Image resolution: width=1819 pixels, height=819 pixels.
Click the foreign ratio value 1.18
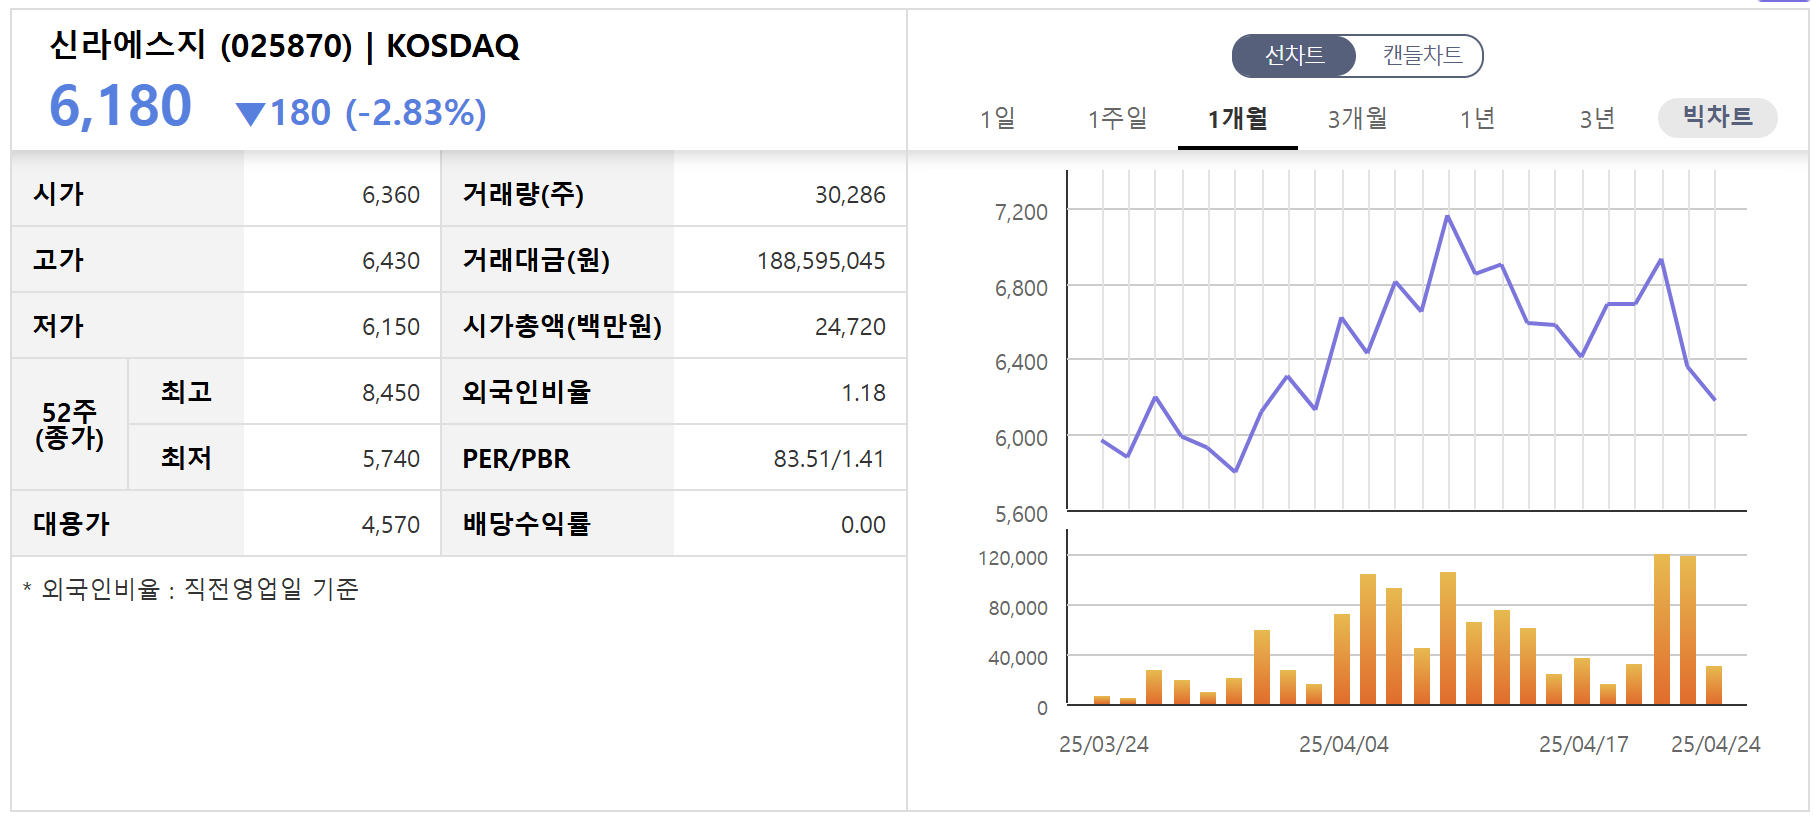point(863,393)
